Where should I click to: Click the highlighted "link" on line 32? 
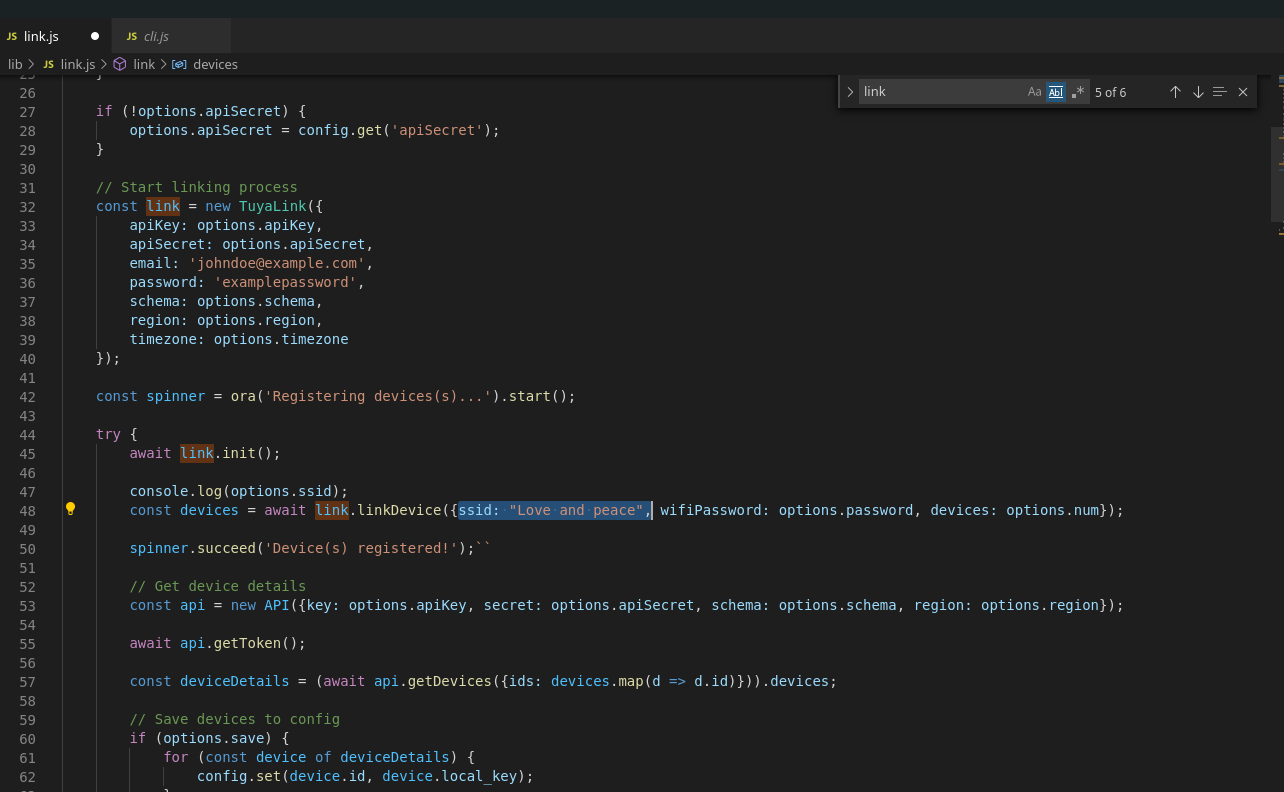tap(163, 206)
